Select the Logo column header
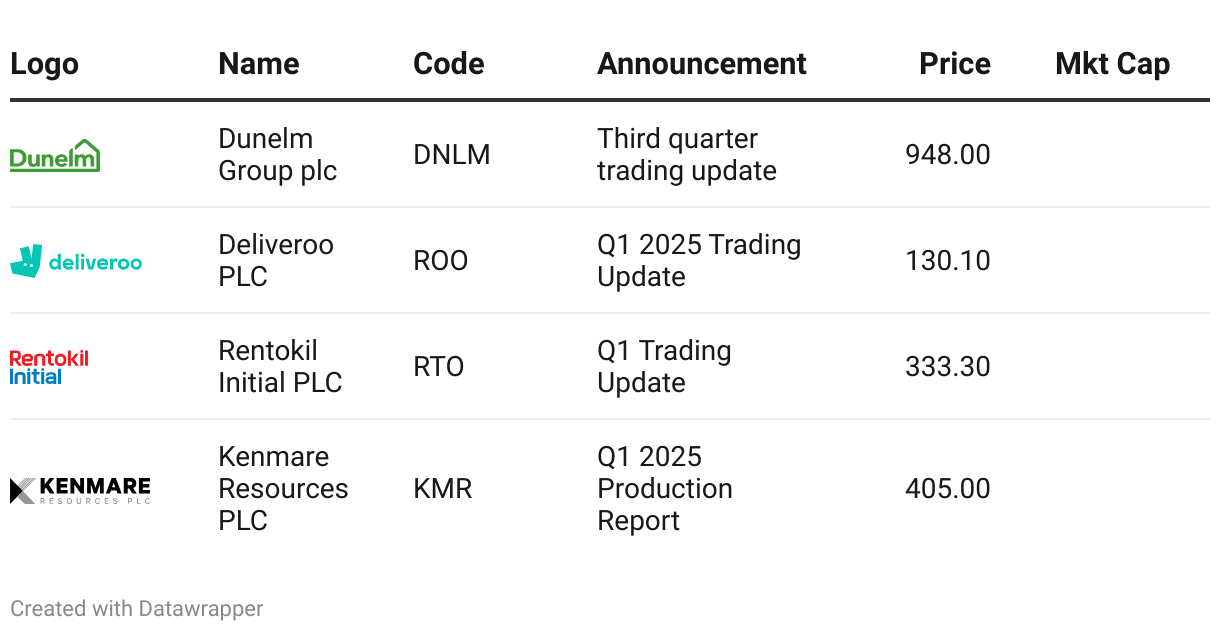1220x632 pixels. click(x=45, y=64)
